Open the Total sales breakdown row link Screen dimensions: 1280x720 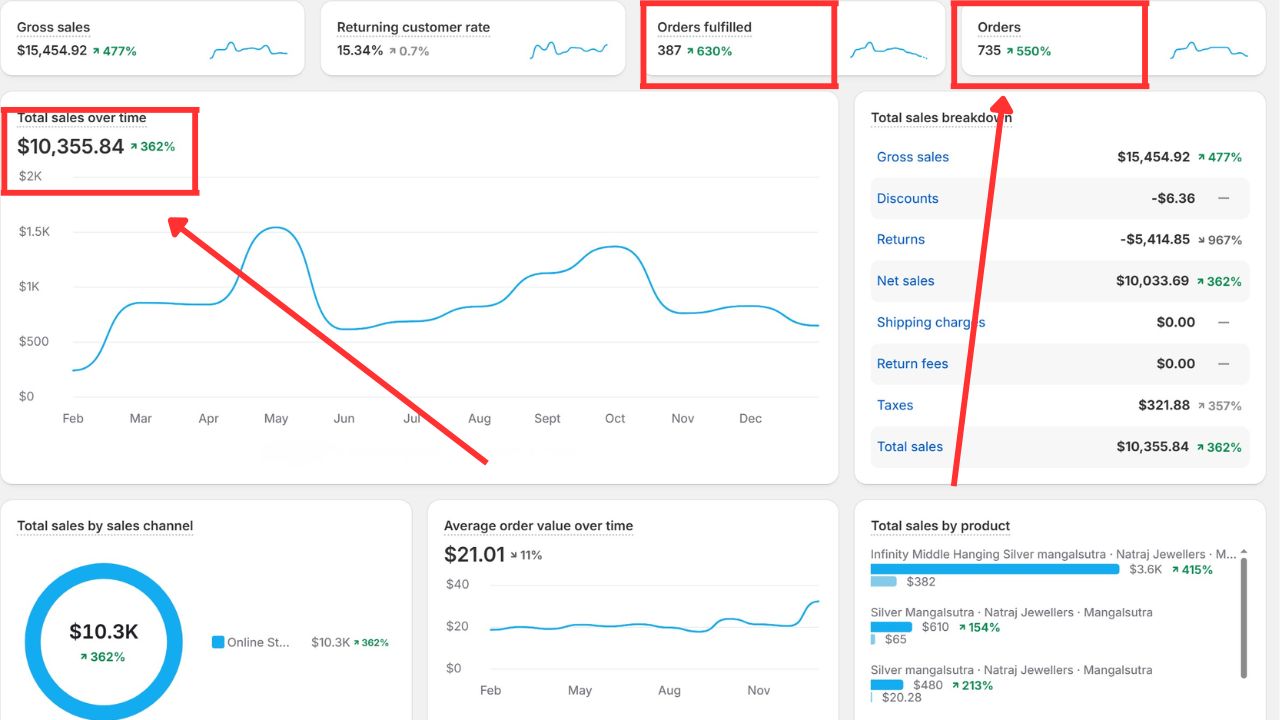click(x=910, y=447)
